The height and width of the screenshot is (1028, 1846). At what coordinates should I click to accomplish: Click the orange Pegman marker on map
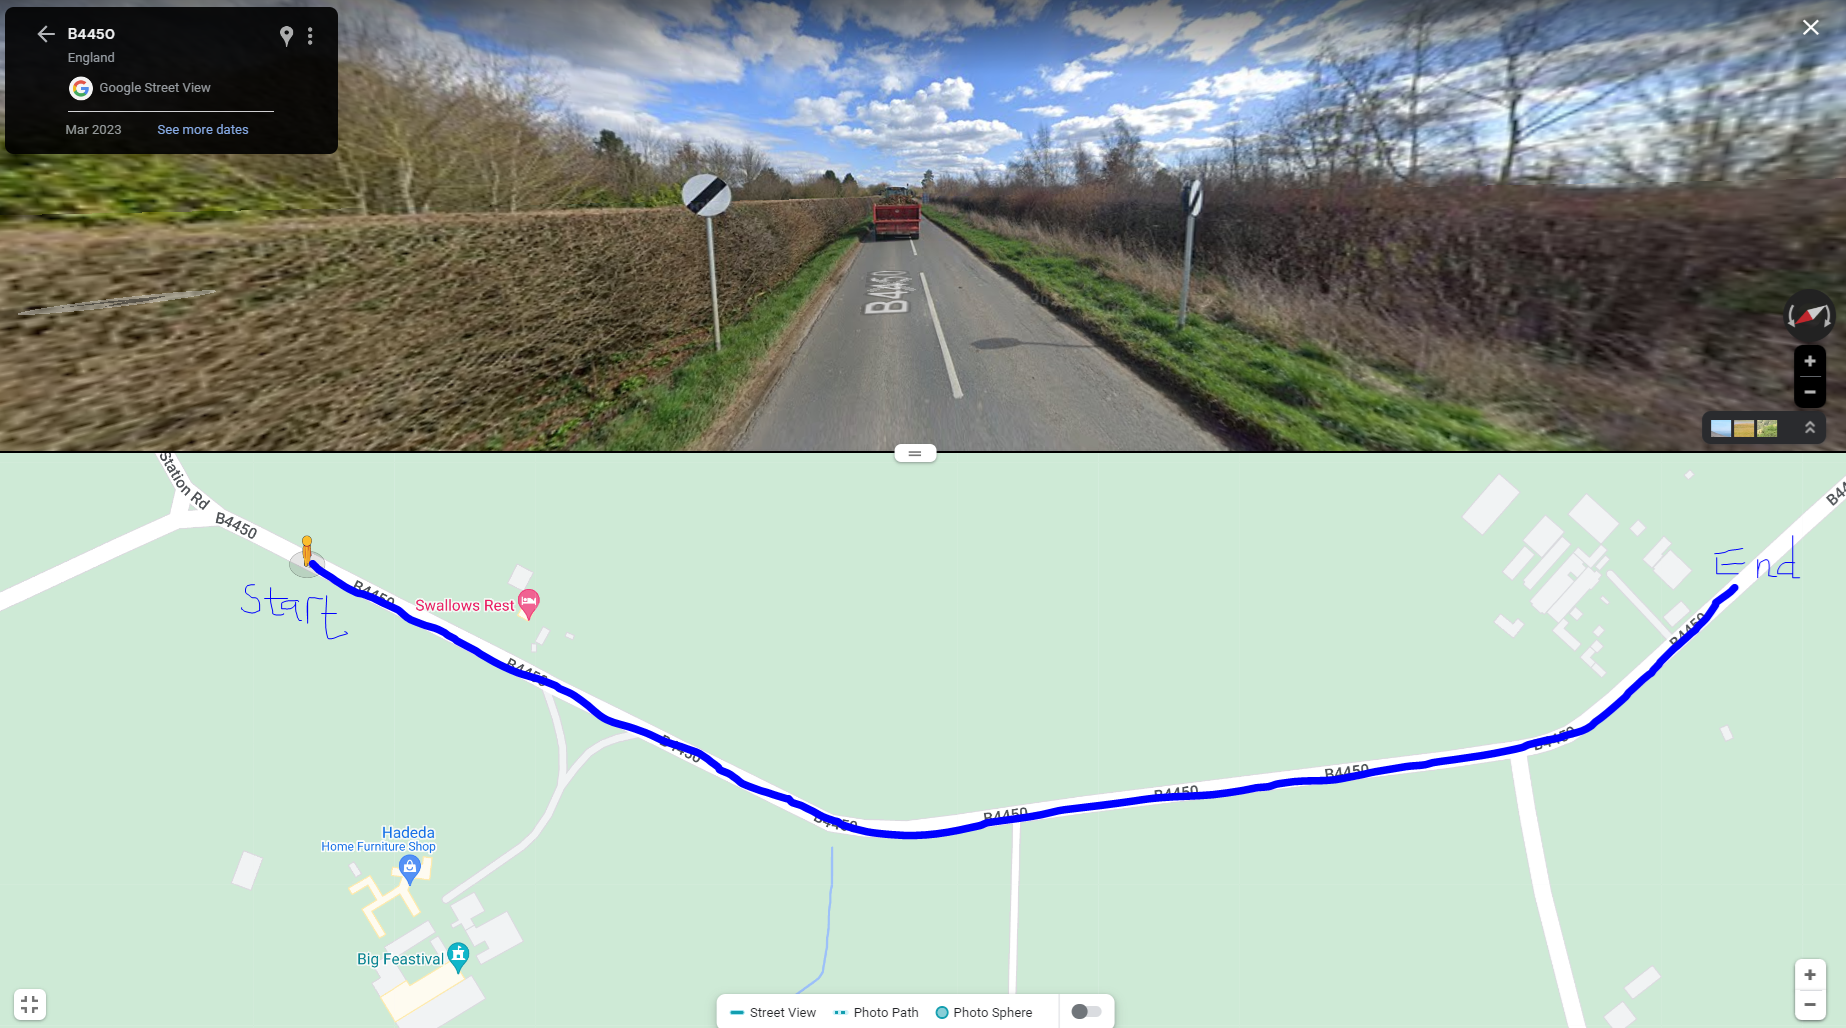tap(307, 551)
